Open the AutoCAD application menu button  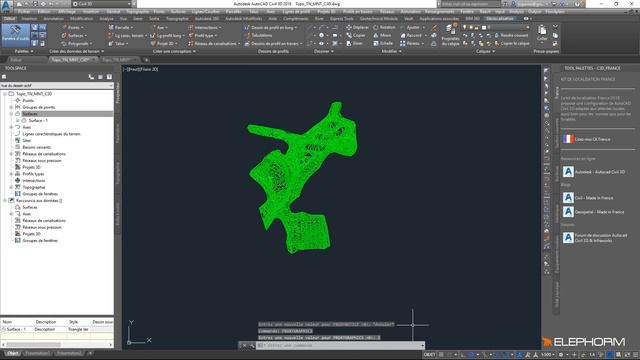[x=6, y=6]
